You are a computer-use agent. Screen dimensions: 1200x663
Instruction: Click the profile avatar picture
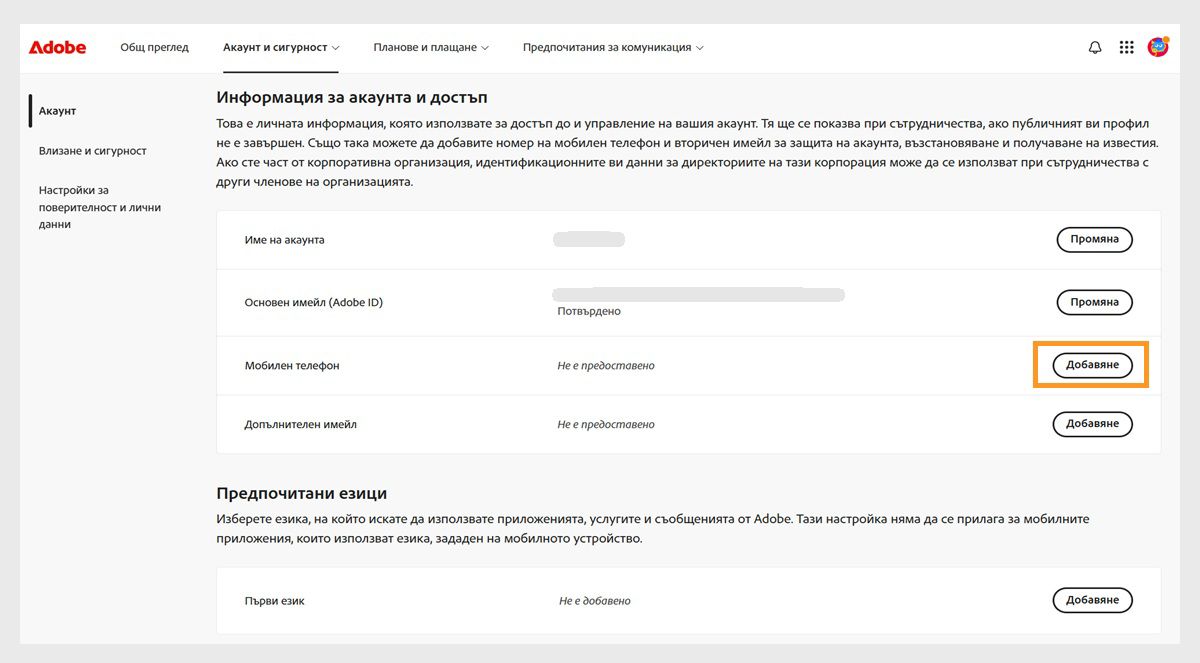(x=1158, y=47)
